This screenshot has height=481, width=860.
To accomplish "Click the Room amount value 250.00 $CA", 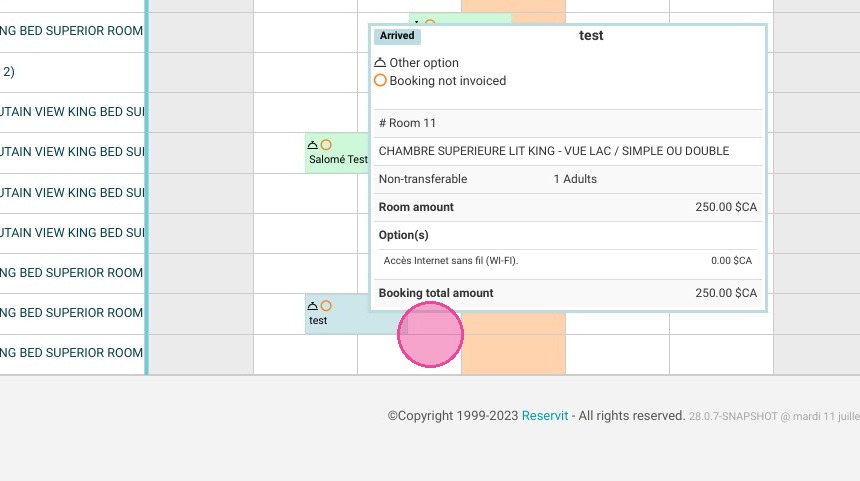I will pyautogui.click(x=726, y=207).
